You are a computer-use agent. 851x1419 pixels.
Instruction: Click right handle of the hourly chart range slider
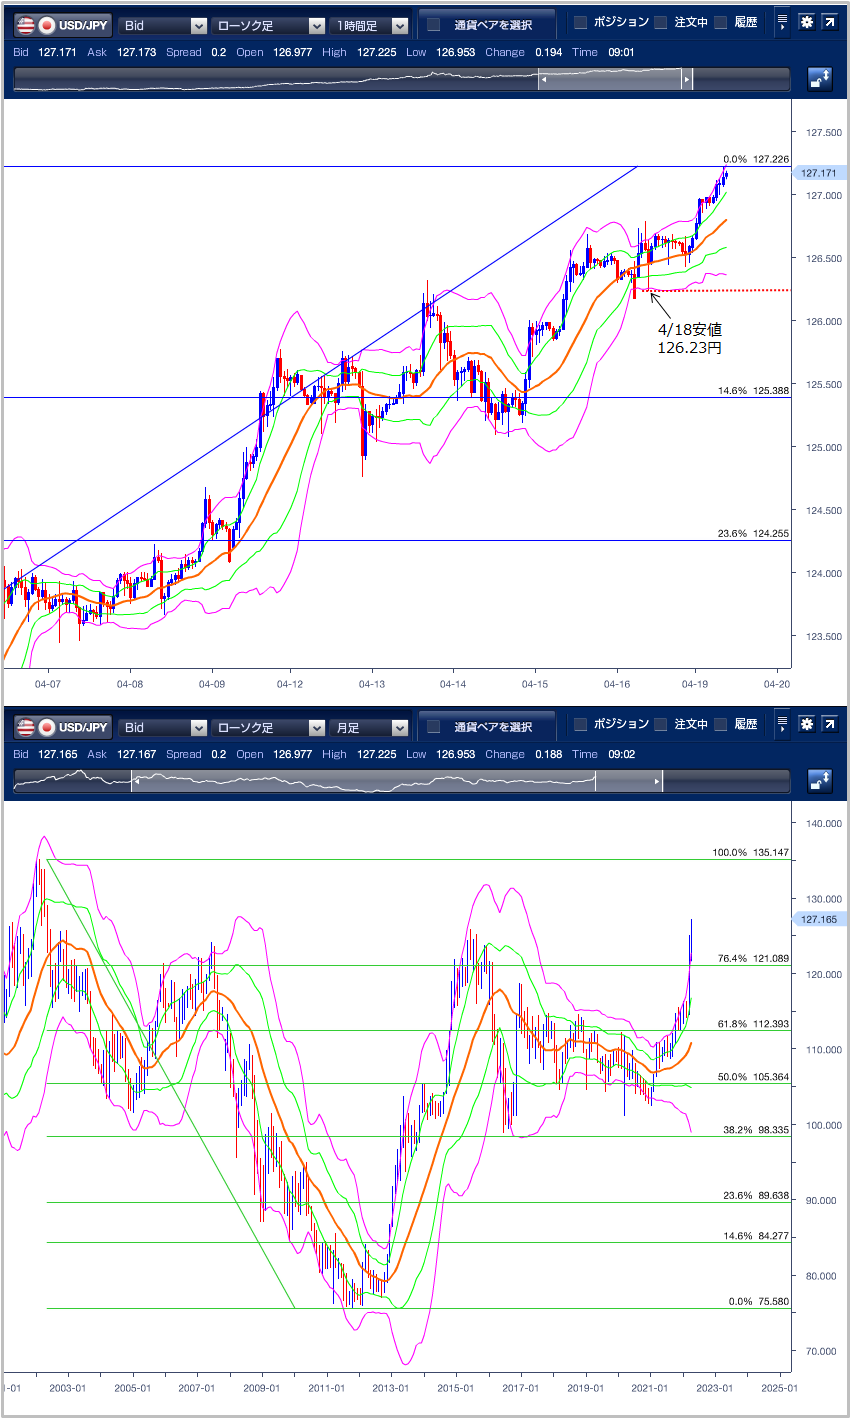point(687,80)
